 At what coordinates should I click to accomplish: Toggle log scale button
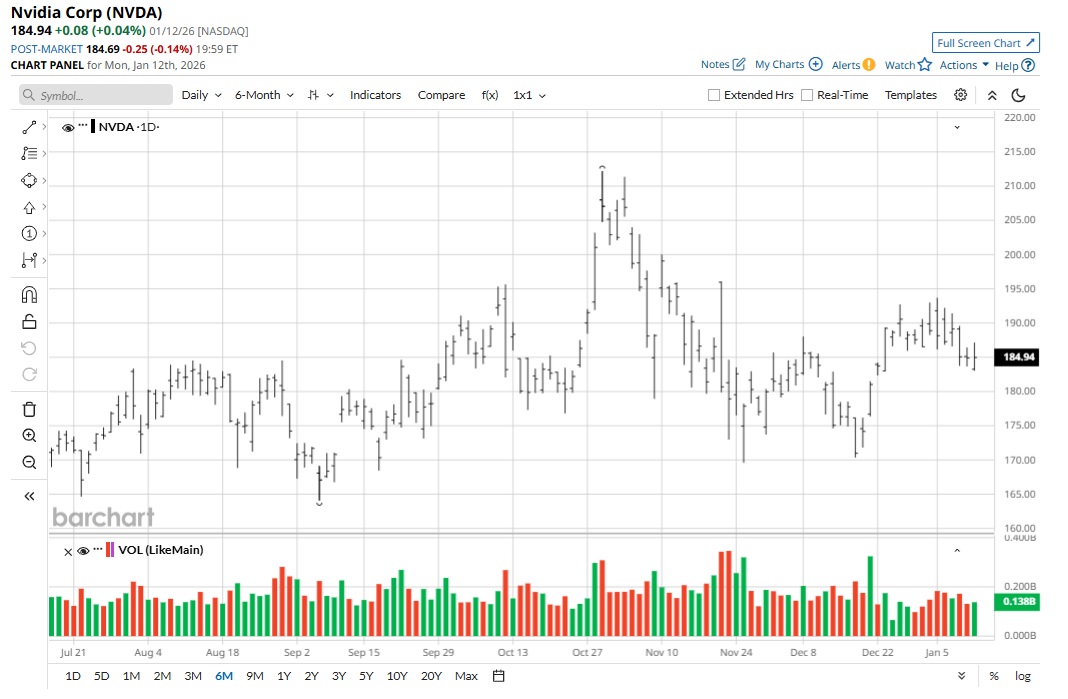click(x=1022, y=677)
